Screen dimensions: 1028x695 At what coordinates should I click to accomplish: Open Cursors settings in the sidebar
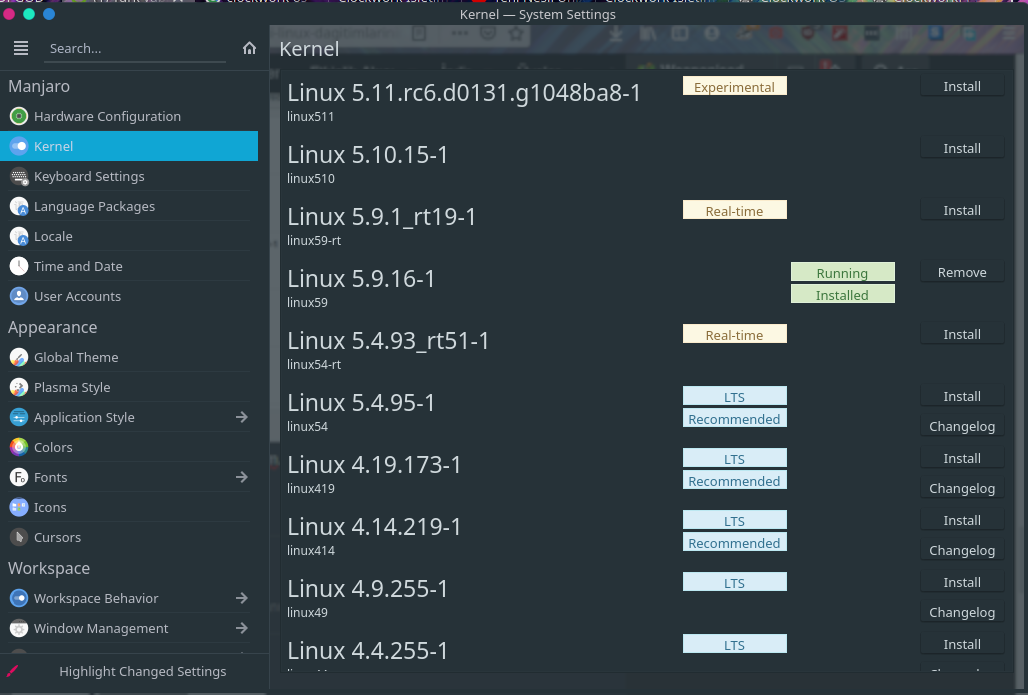pos(129,538)
